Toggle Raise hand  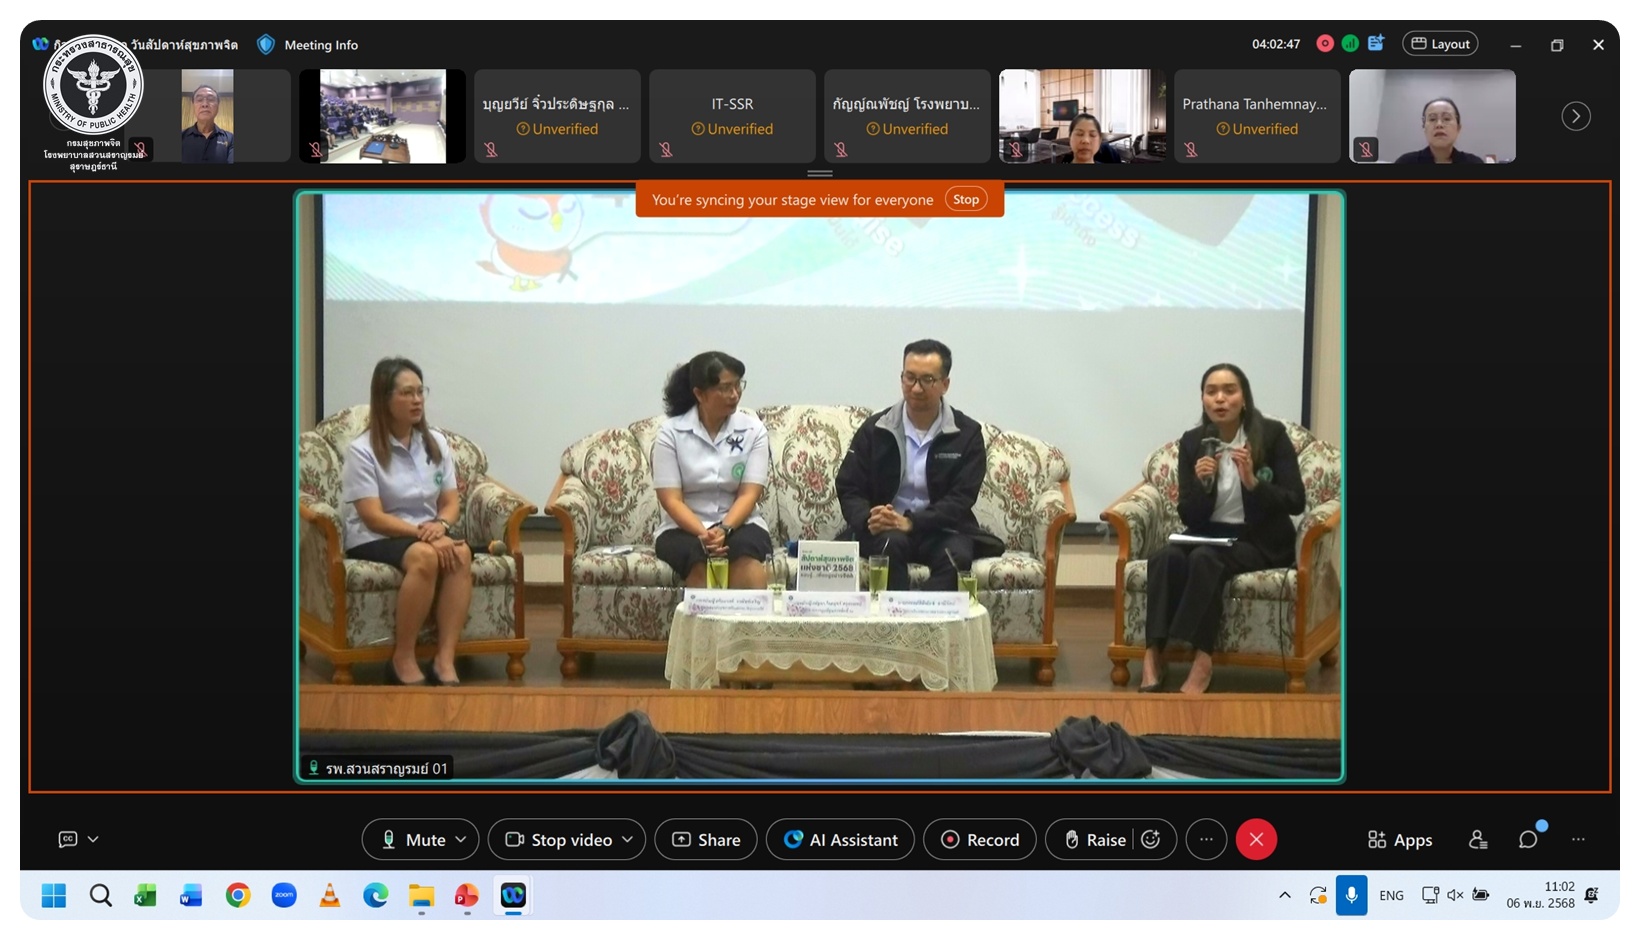click(1094, 840)
